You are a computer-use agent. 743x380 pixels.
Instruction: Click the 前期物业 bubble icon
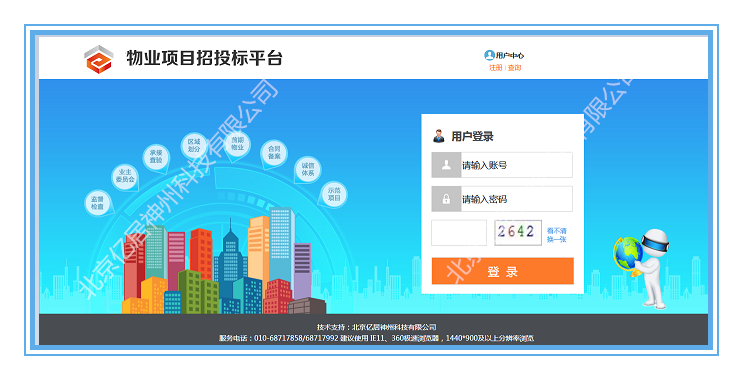(x=237, y=144)
